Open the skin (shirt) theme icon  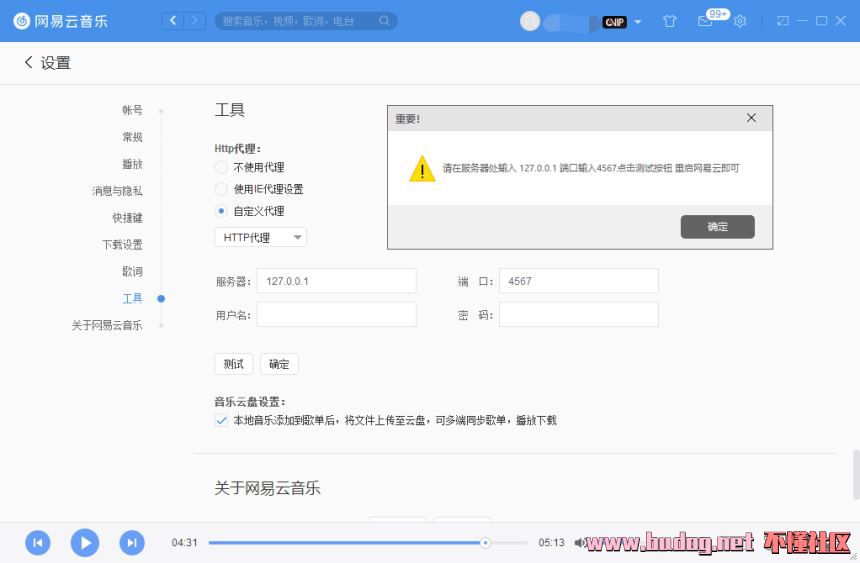[669, 21]
